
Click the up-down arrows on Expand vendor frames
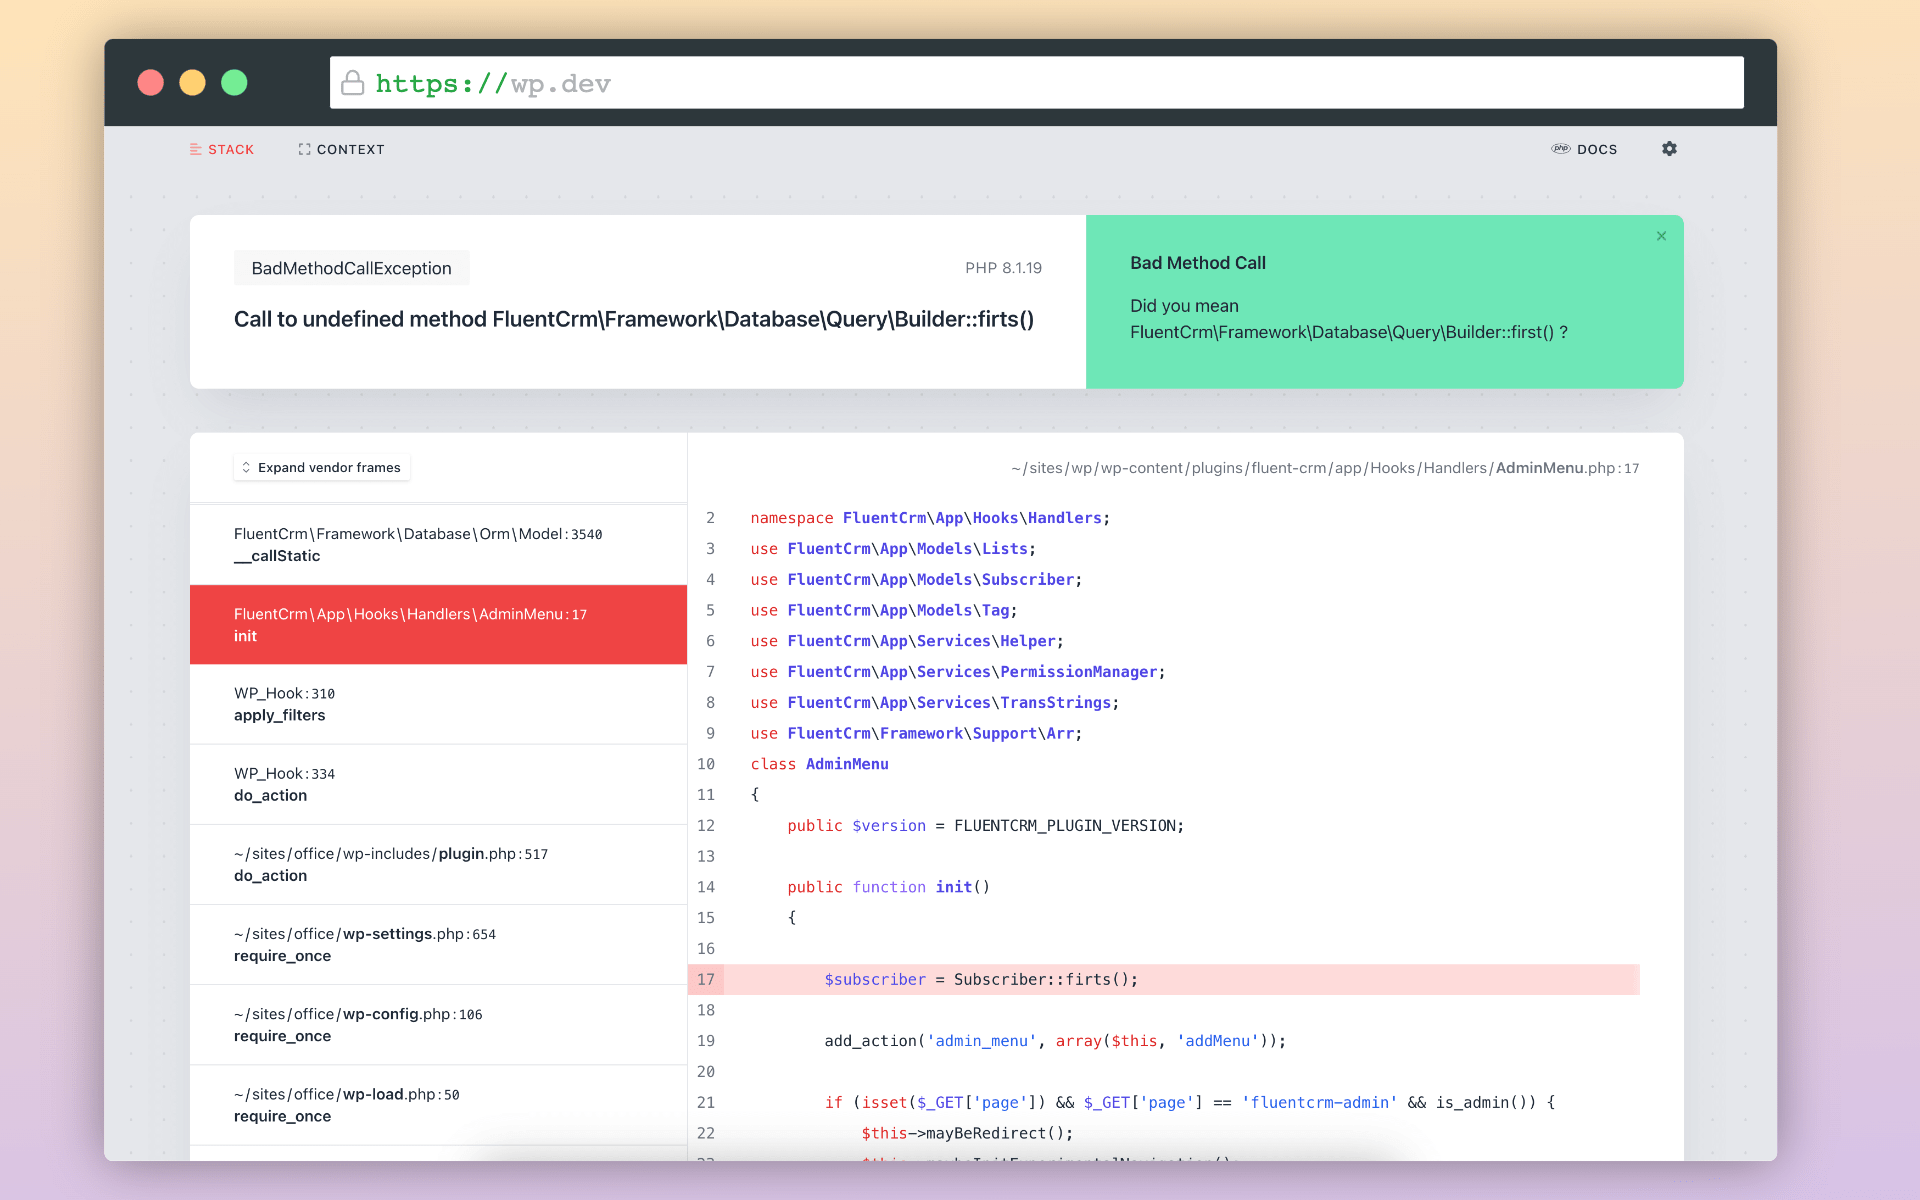(x=246, y=467)
